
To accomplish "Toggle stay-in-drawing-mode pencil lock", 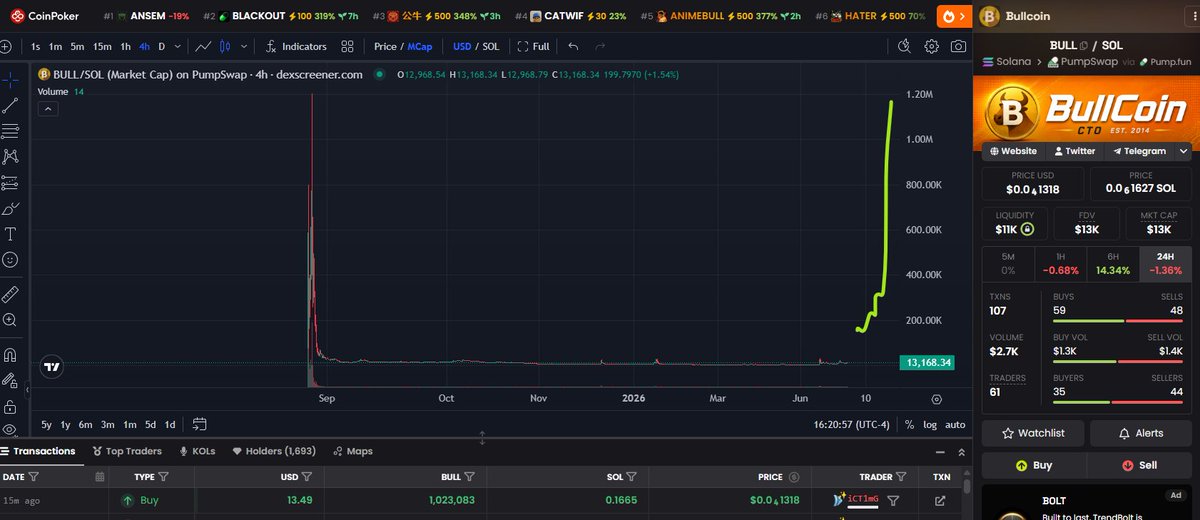I will 11,380.
